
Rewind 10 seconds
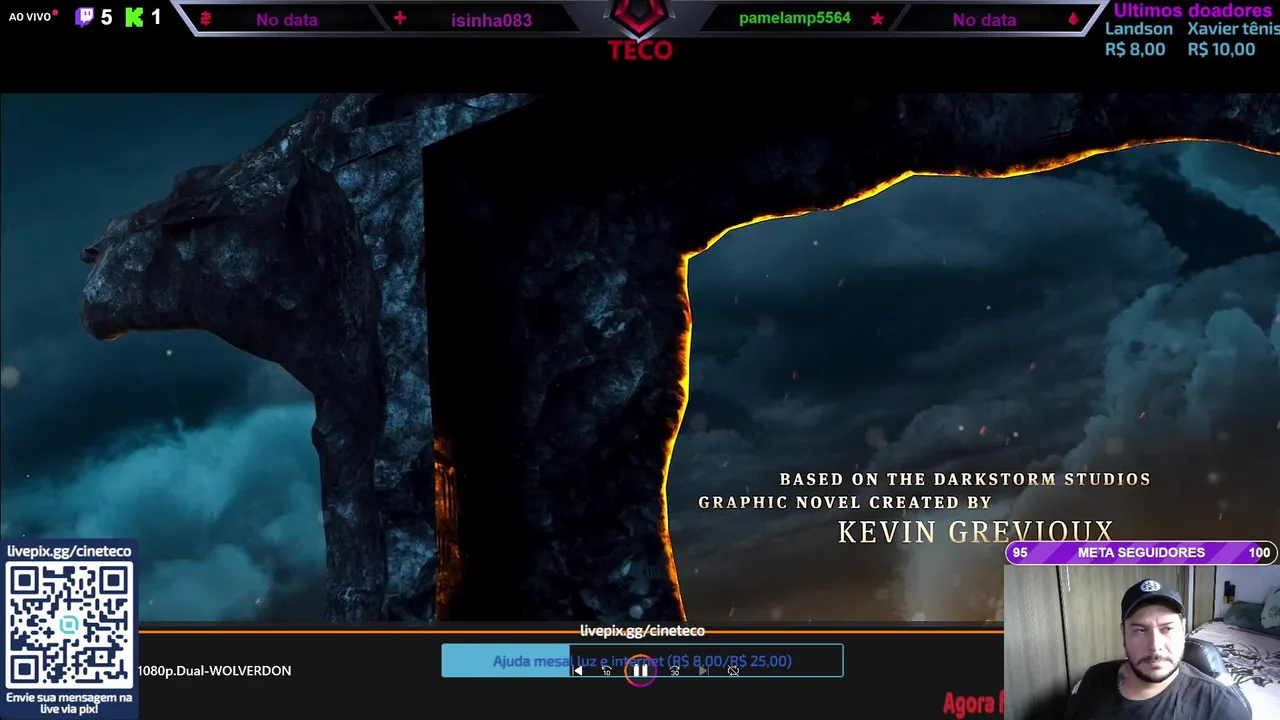607,671
